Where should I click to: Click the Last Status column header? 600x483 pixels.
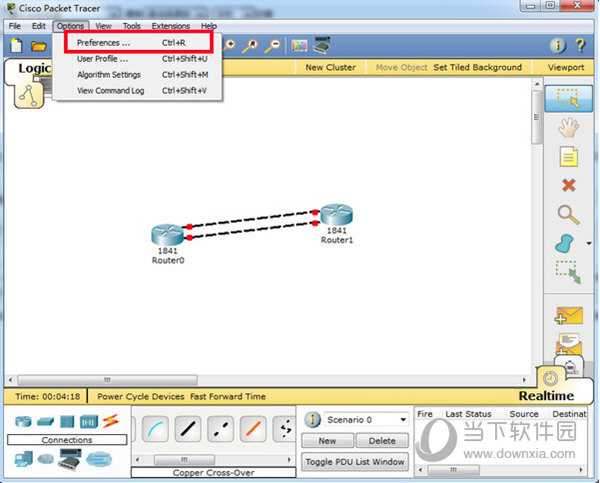tap(468, 414)
